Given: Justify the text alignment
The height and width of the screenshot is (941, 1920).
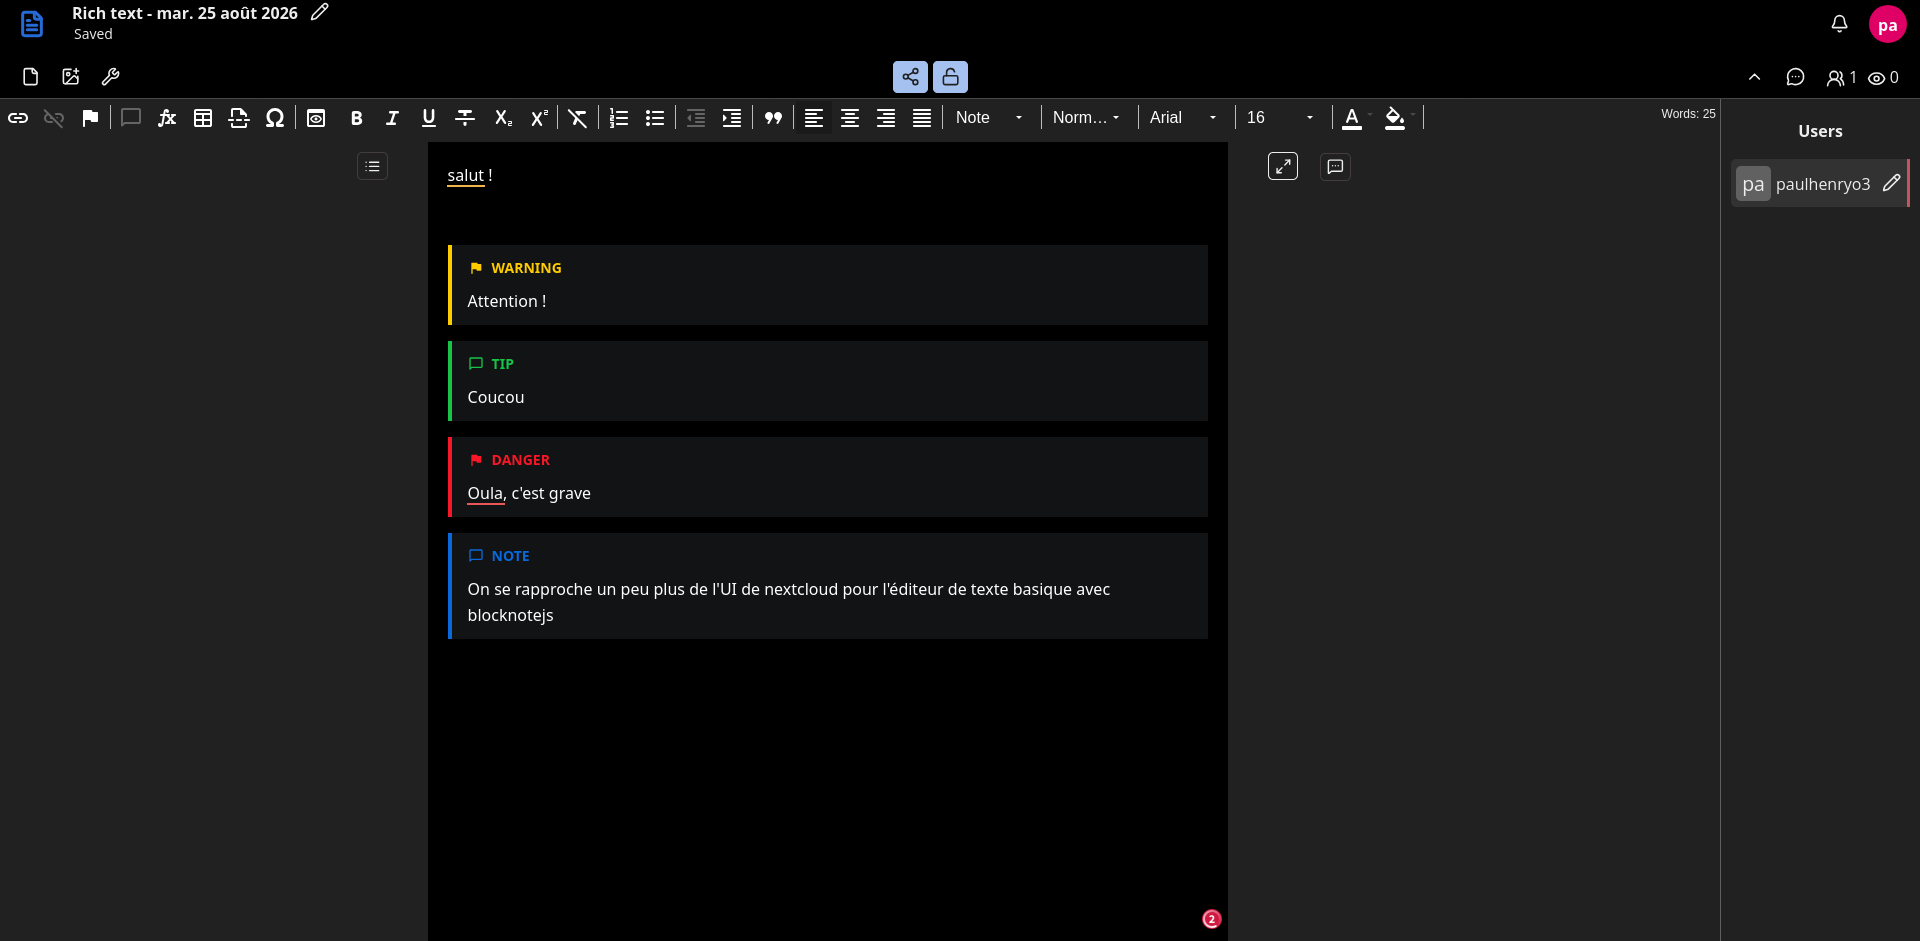Looking at the screenshot, I should [x=922, y=118].
